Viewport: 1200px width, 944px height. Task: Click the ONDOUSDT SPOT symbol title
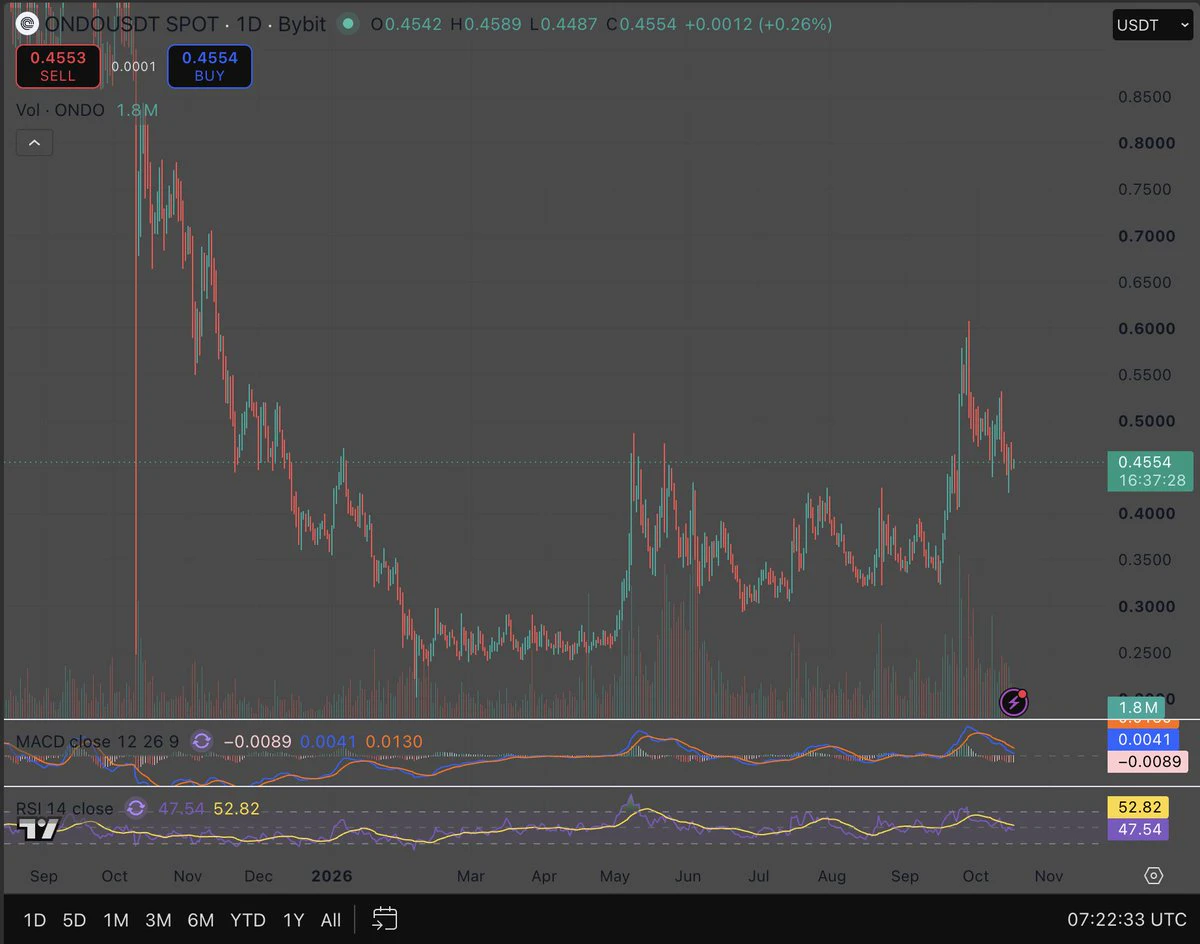[x=132, y=24]
